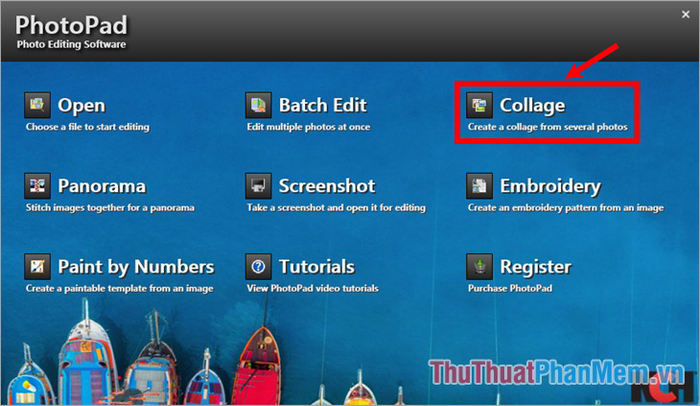Click 'Create a paintable template from an image'
700x406 pixels.
pyautogui.click(x=119, y=289)
